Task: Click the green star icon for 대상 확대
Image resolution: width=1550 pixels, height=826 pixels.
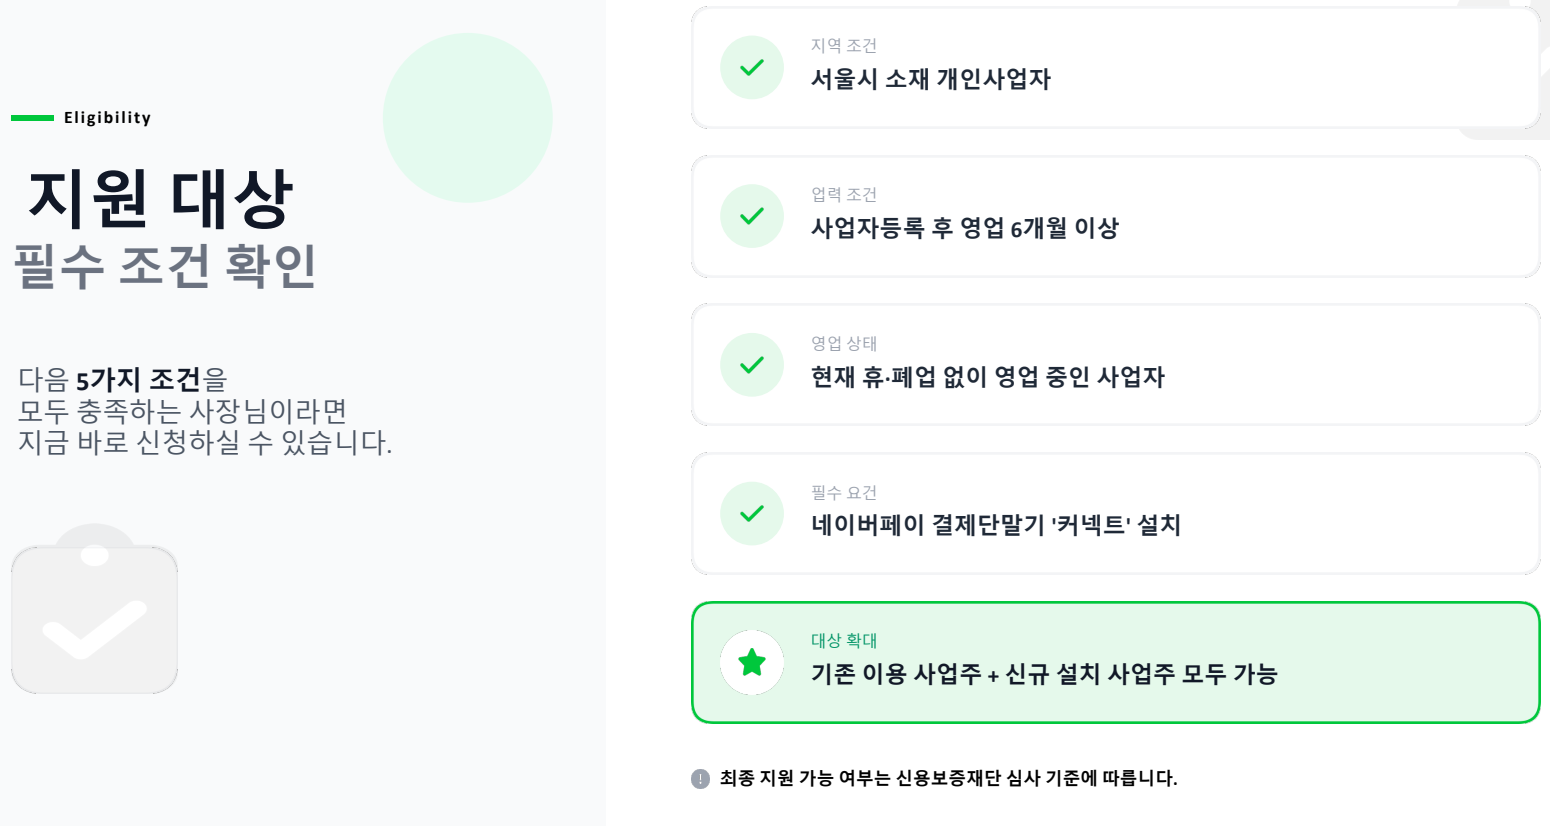Action: (752, 662)
